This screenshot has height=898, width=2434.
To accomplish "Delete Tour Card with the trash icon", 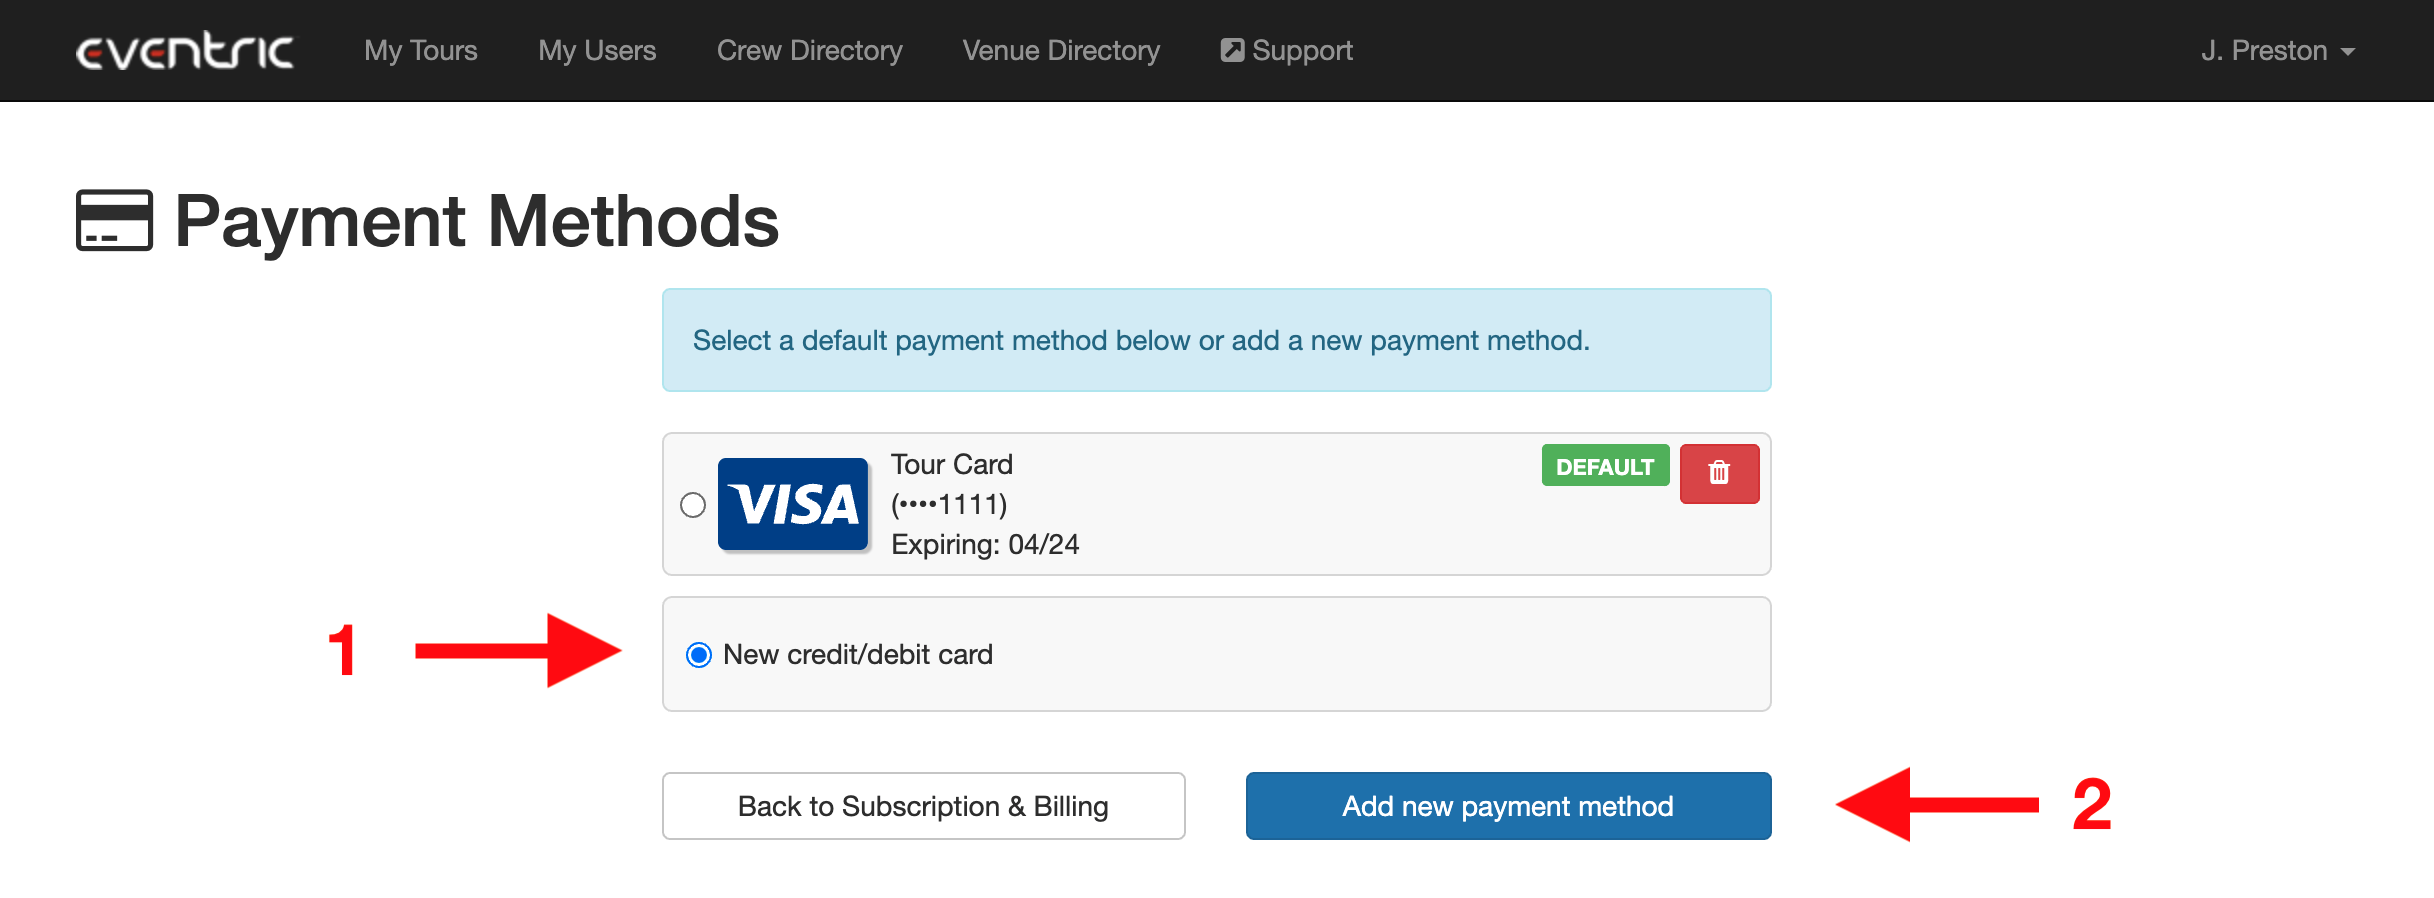I will click(1719, 473).
